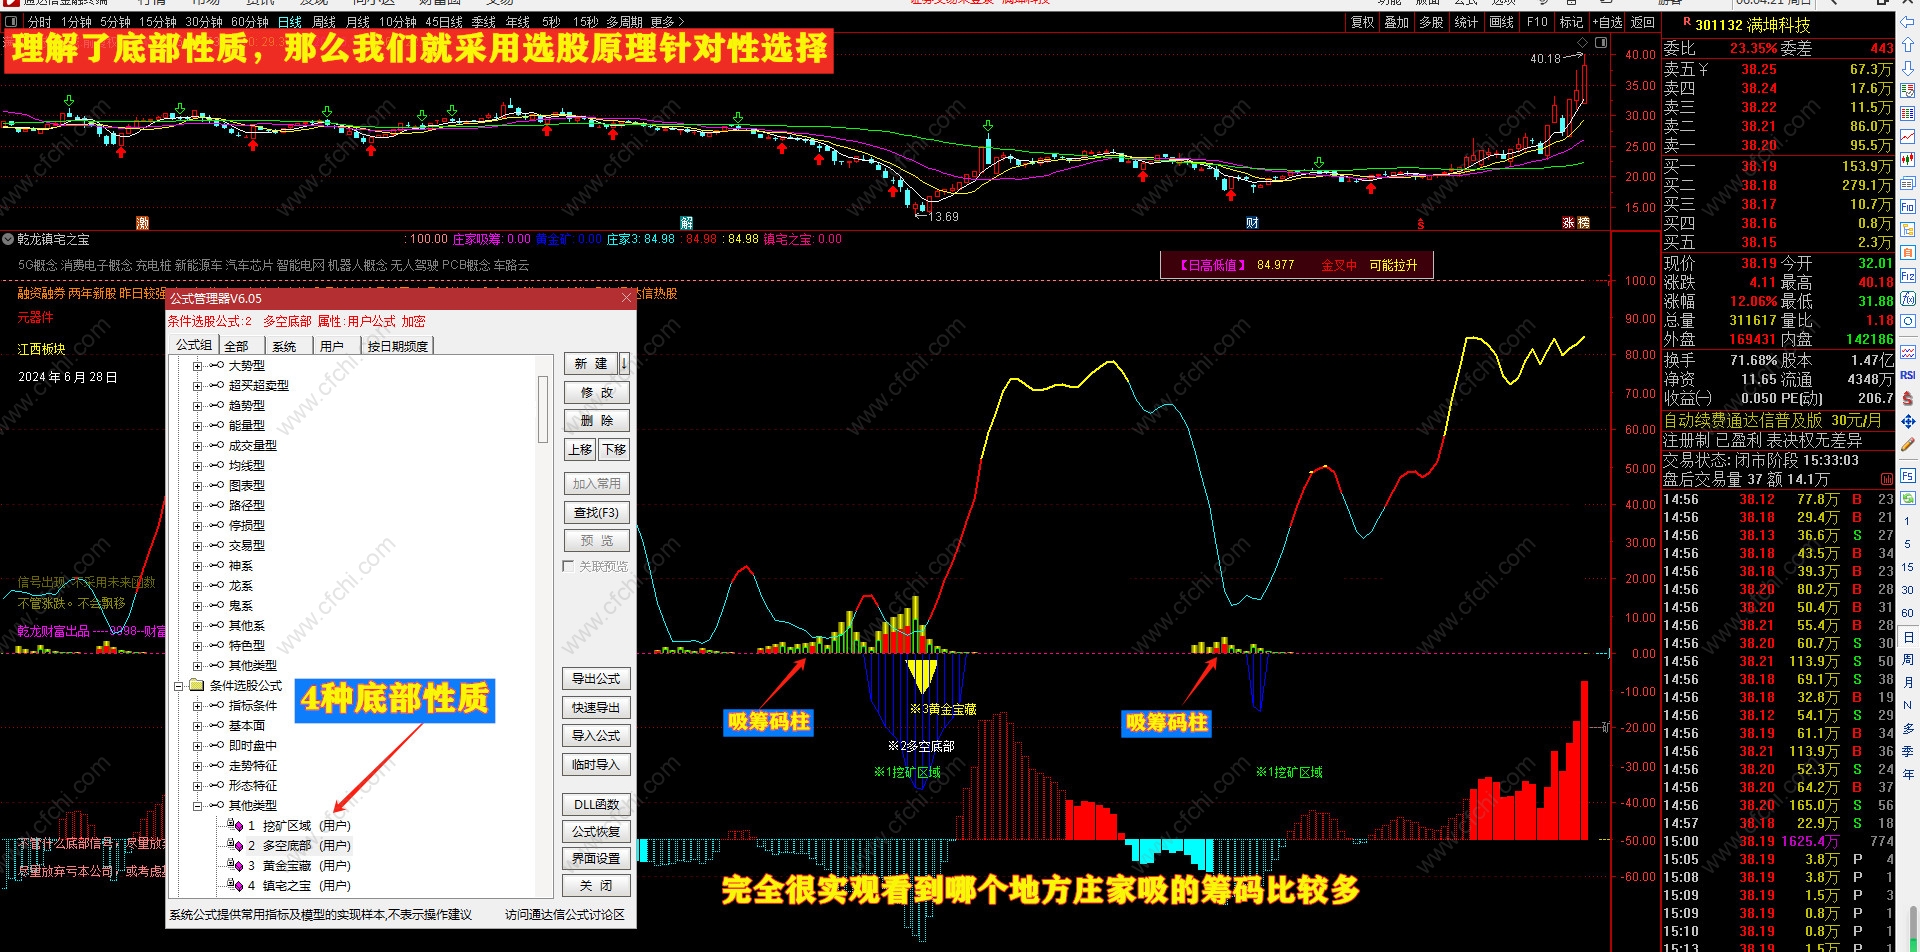Switch to the 公式组 tab
1920x952 pixels.
point(194,345)
